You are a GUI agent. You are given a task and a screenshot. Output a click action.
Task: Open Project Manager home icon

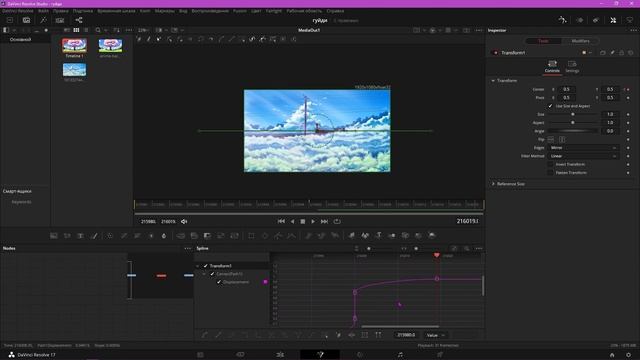coord(612,355)
